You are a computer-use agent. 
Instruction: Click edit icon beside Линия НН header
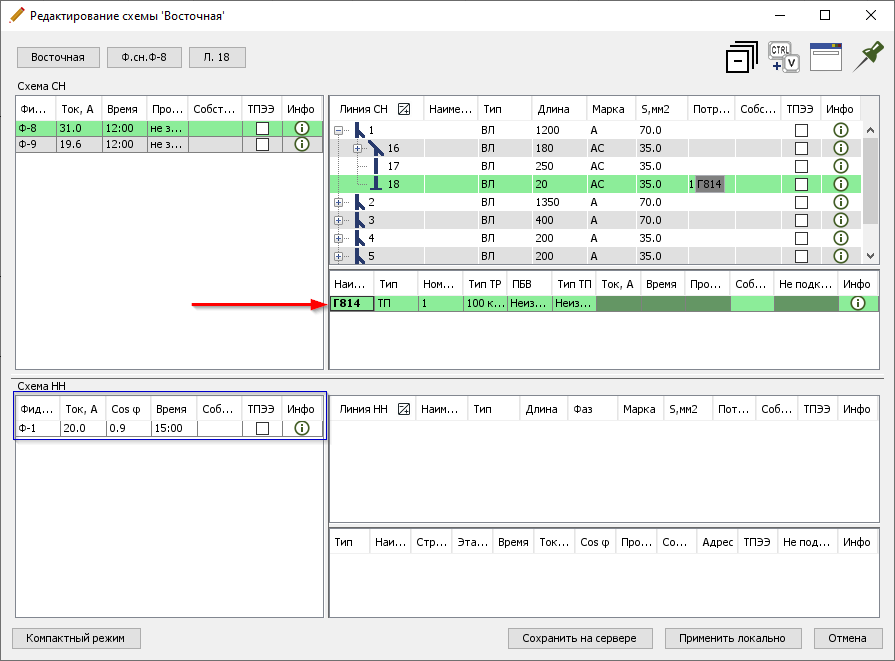(404, 409)
